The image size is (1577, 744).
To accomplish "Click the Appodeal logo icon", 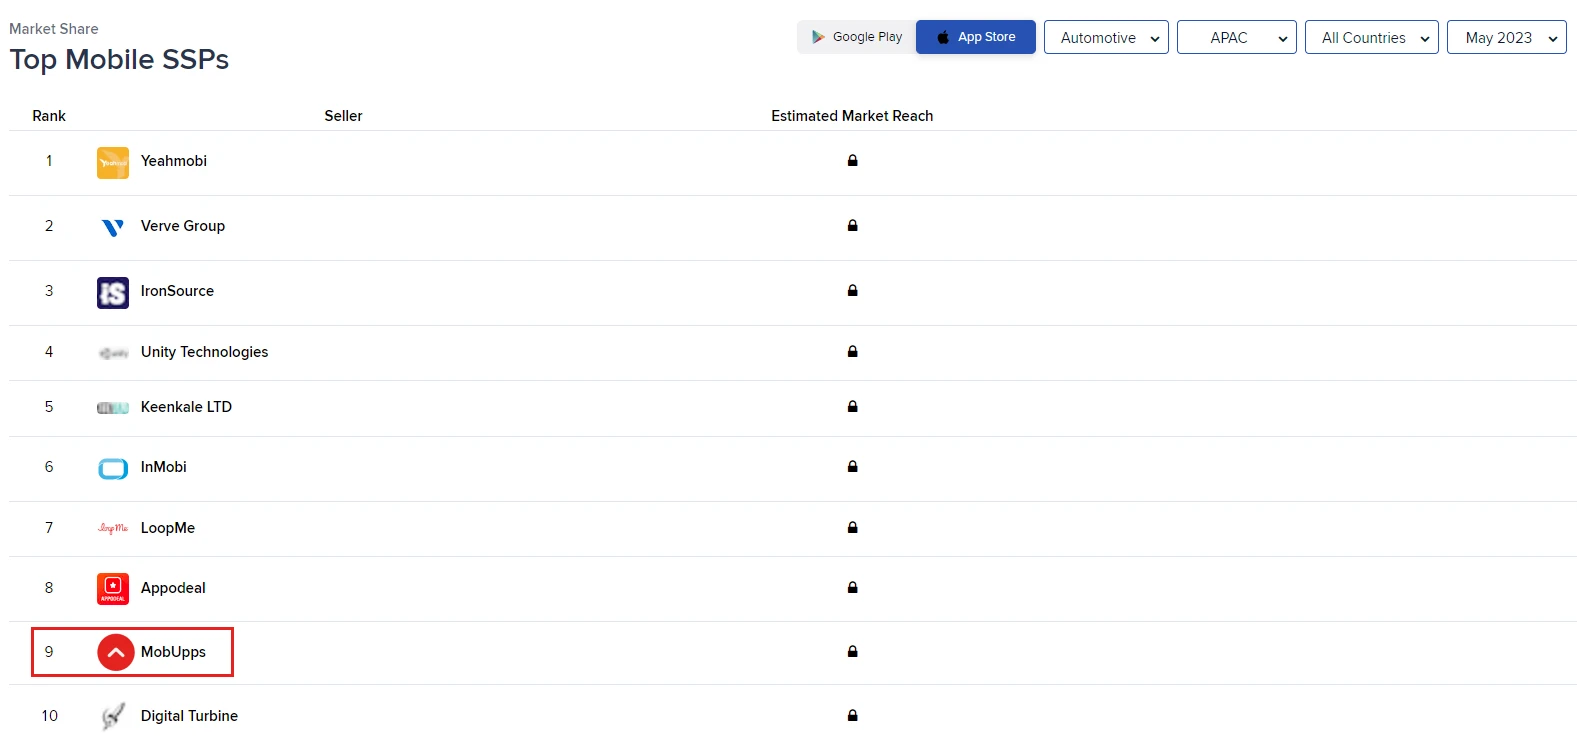I will click(113, 589).
